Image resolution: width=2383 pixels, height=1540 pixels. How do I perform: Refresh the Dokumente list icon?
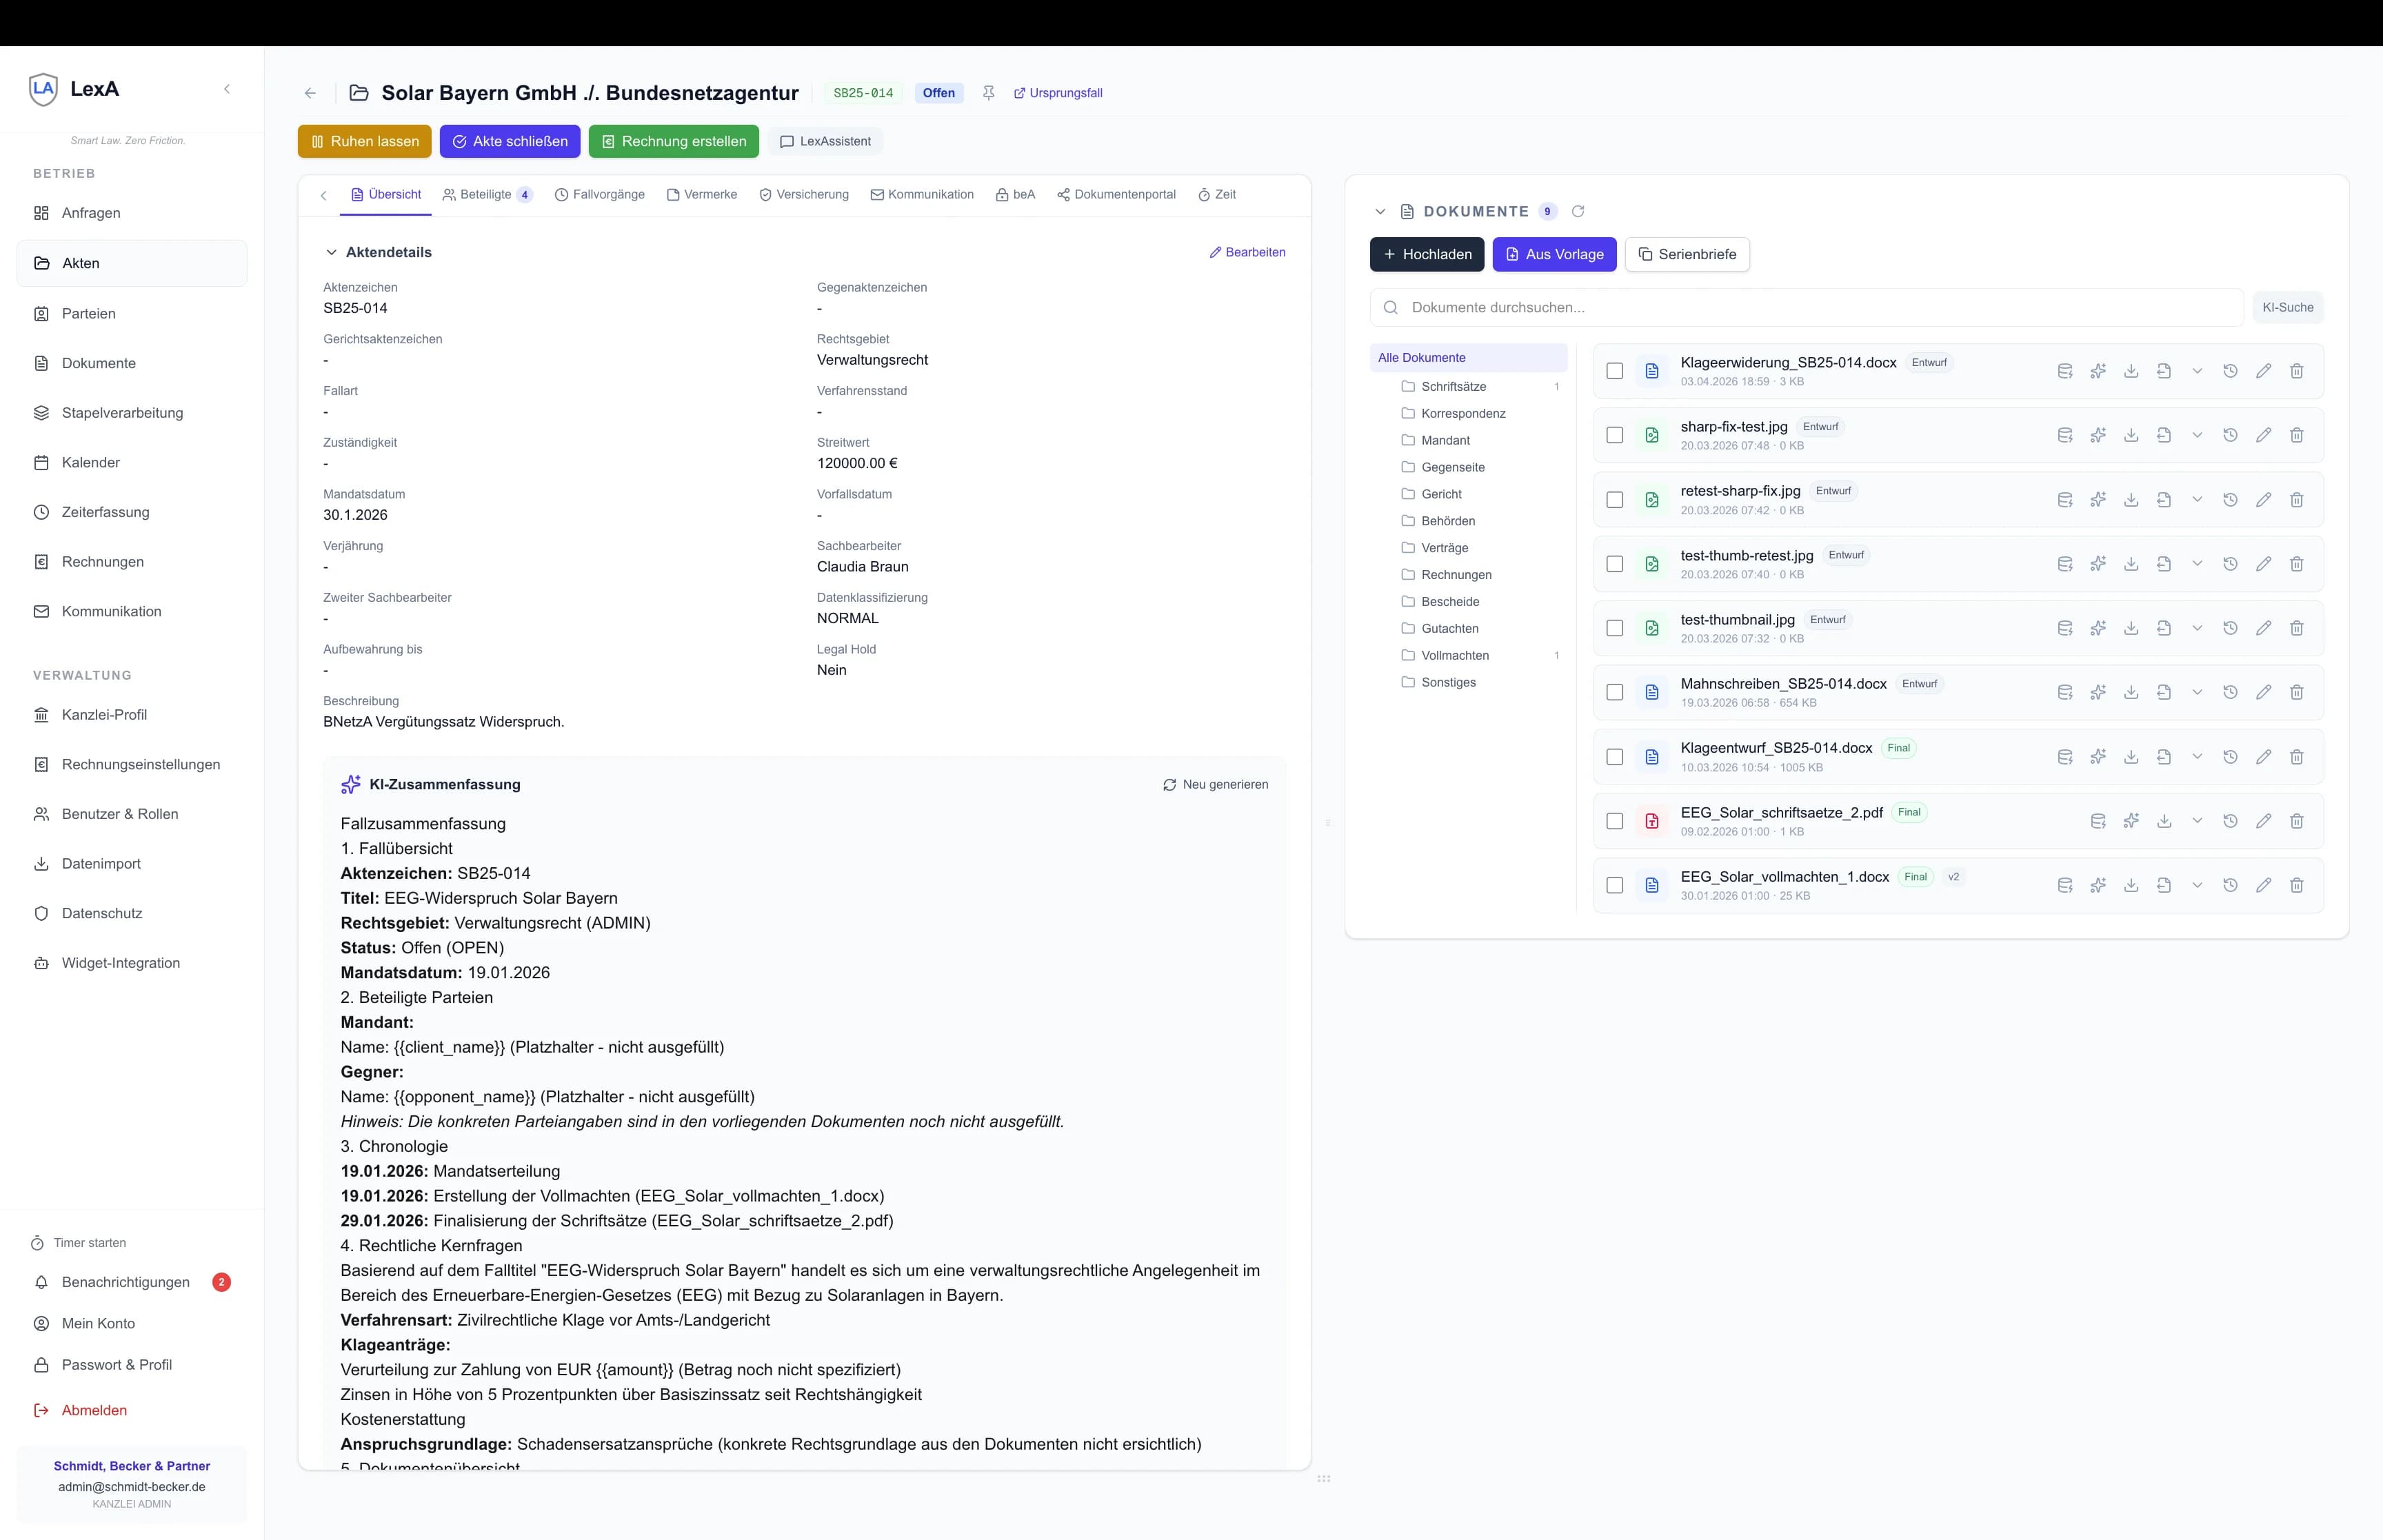click(x=1578, y=211)
